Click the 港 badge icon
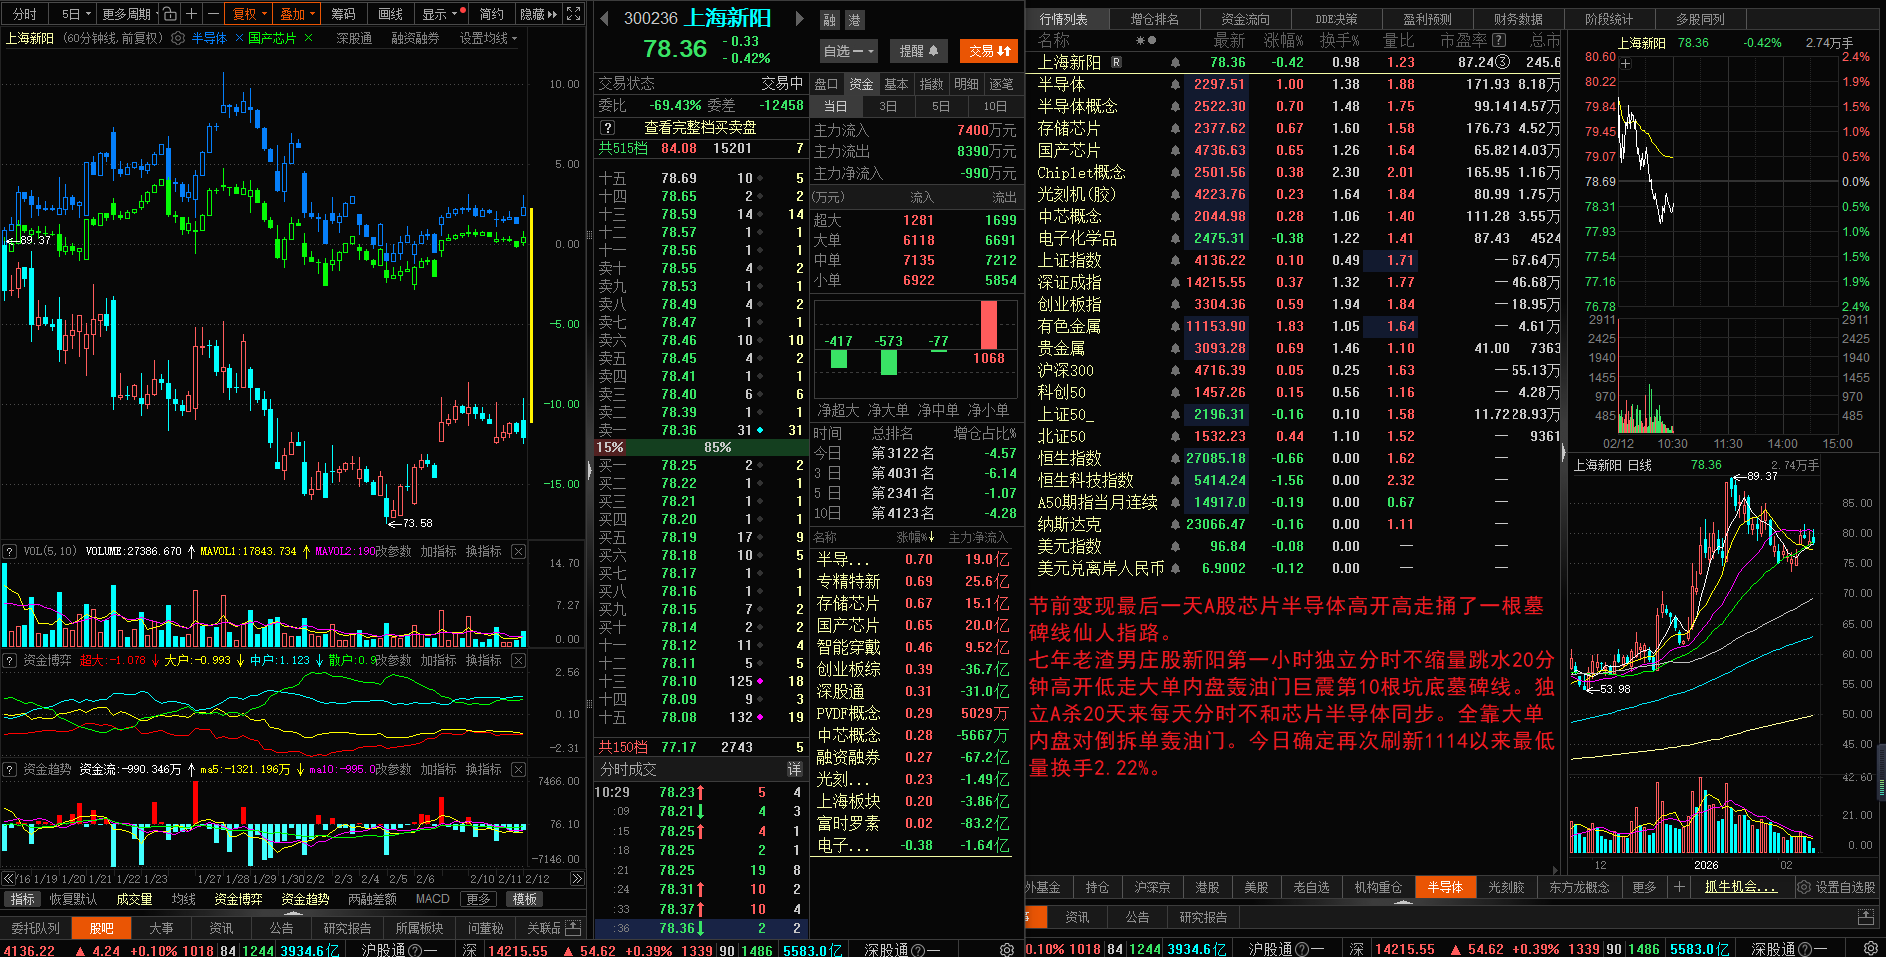 click(854, 20)
